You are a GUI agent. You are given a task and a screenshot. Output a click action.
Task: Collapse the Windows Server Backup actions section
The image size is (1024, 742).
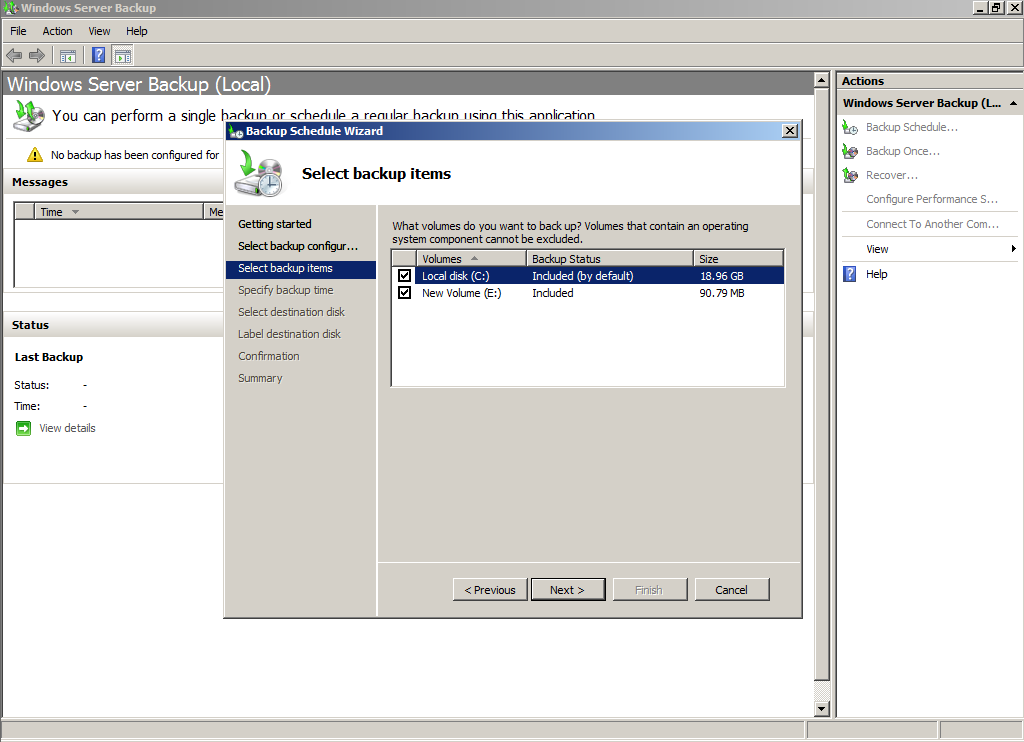[x=1013, y=103]
